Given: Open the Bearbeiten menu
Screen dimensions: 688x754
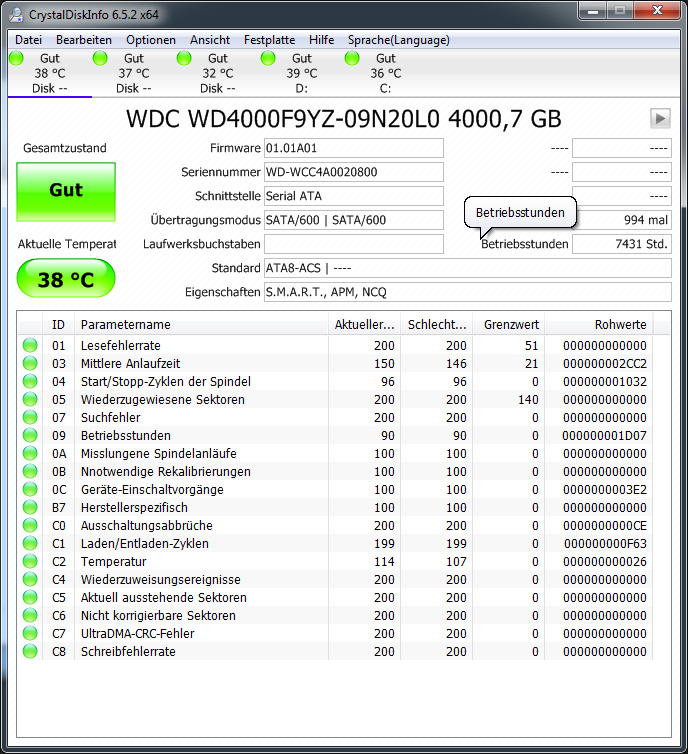Looking at the screenshot, I should pos(84,40).
